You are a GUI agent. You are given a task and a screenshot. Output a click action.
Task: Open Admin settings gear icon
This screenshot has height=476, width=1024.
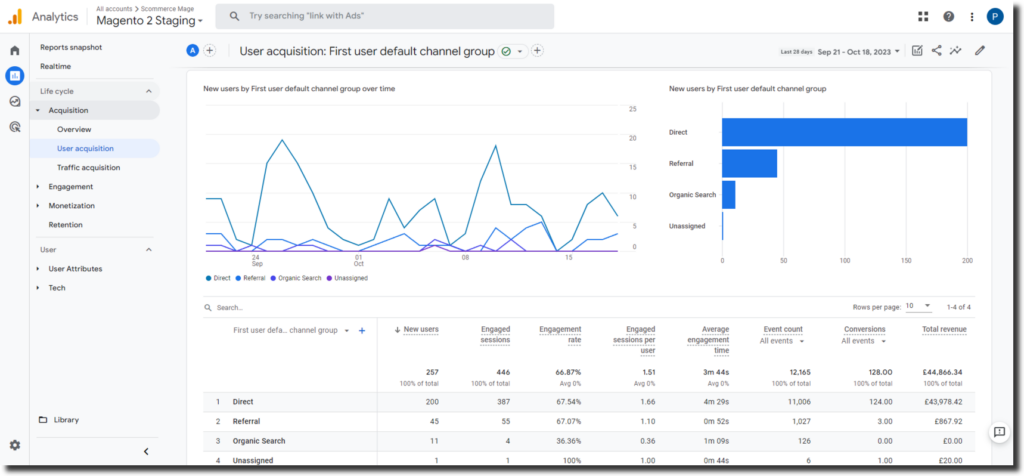(14, 445)
